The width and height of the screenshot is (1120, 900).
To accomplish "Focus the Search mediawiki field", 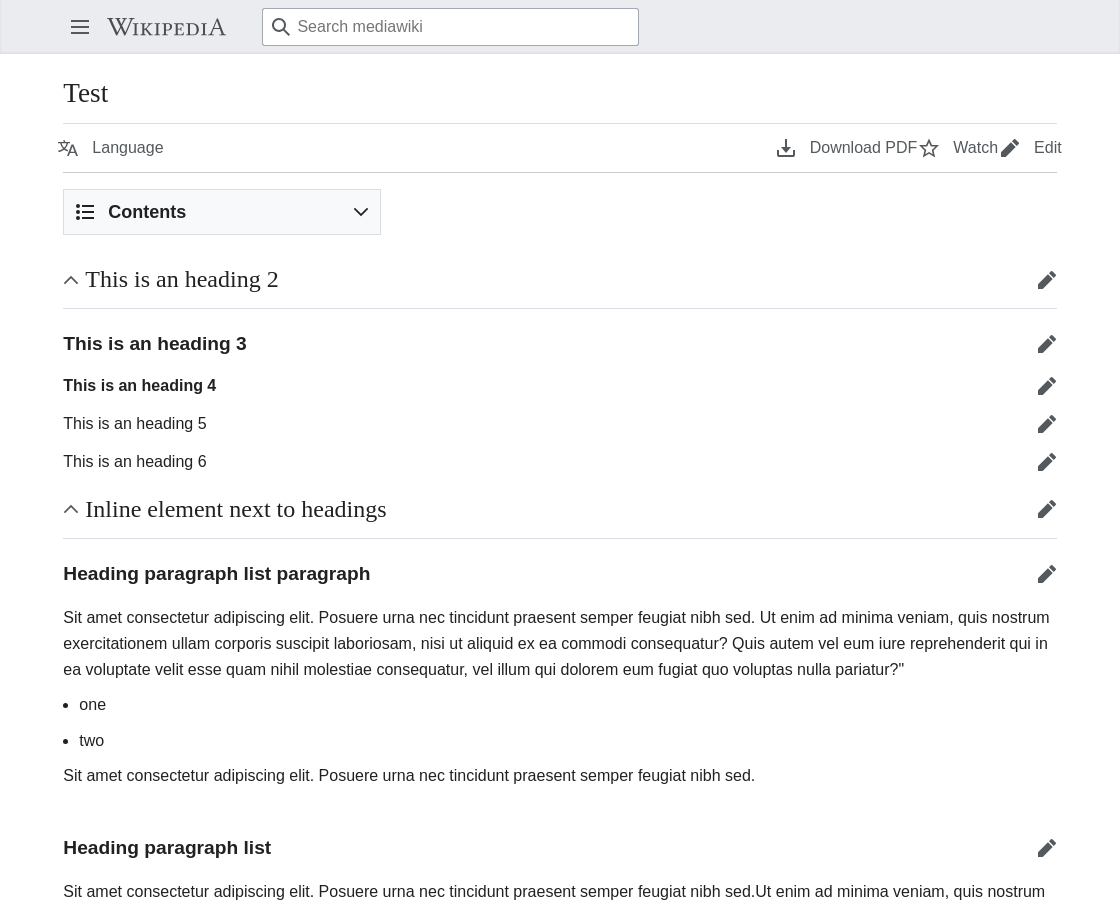I will pos(450,27).
